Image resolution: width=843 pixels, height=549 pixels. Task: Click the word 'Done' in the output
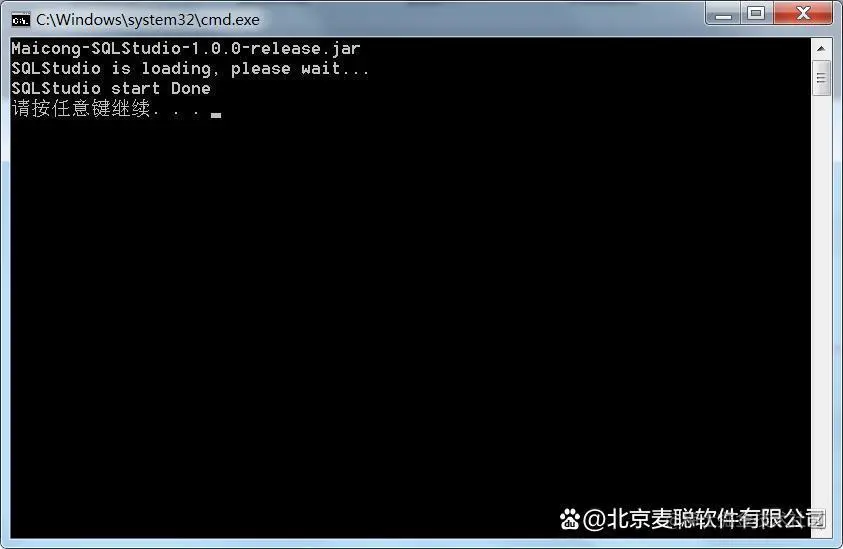click(191, 88)
